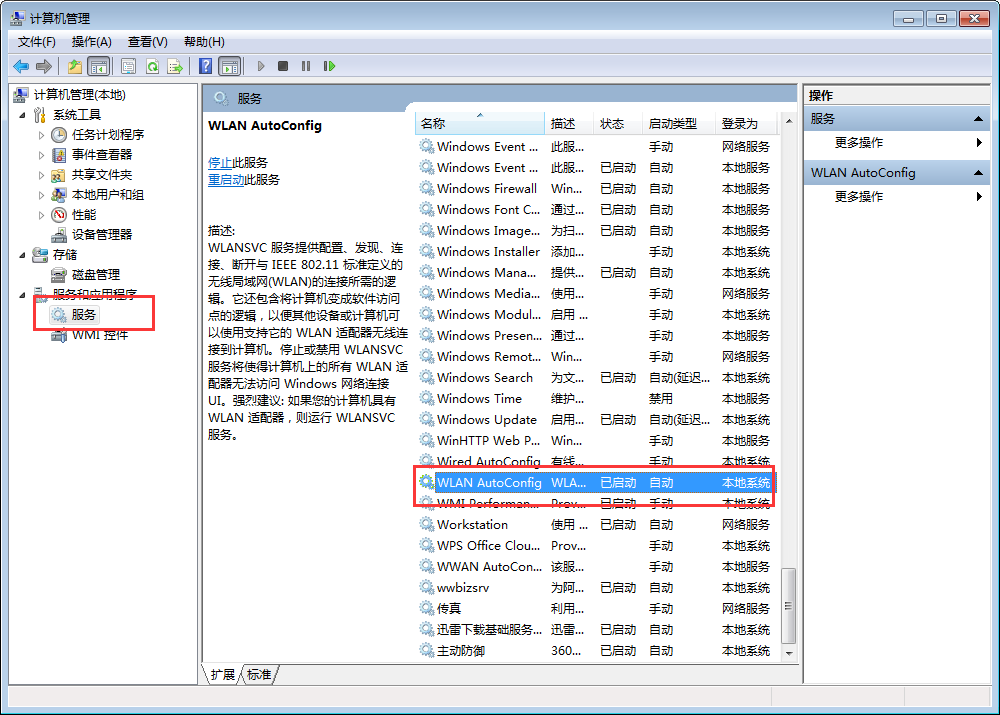This screenshot has height=715, width=1000.
Task: Click the Properties toolbar icon
Action: [x=128, y=66]
